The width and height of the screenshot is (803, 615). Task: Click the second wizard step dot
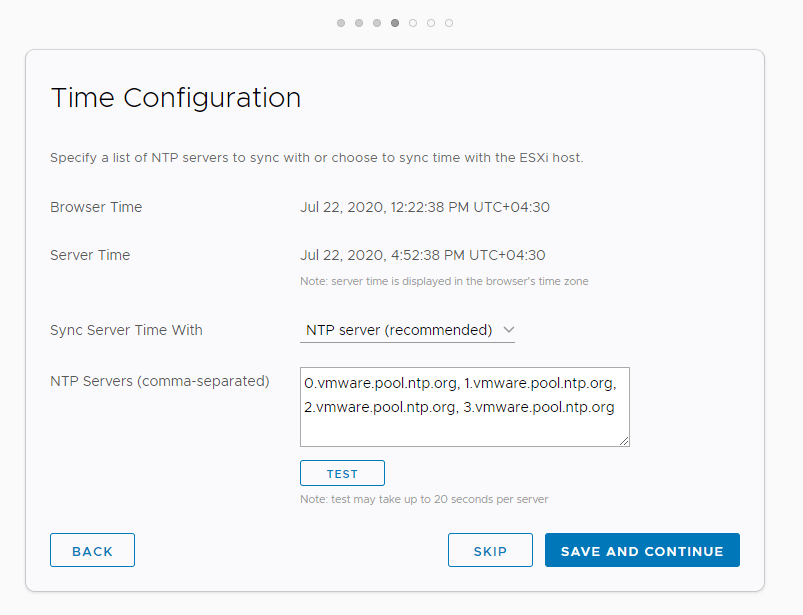coord(359,23)
